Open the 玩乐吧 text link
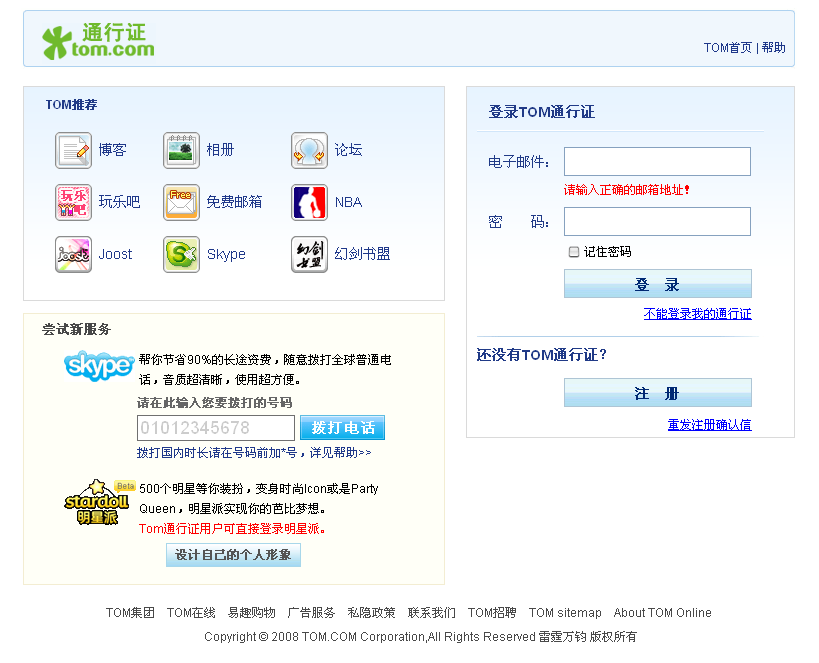This screenshot has width=819, height=663. [120, 202]
